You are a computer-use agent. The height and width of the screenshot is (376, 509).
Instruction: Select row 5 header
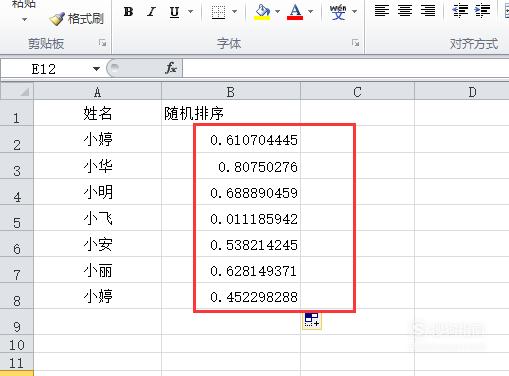coord(17,218)
